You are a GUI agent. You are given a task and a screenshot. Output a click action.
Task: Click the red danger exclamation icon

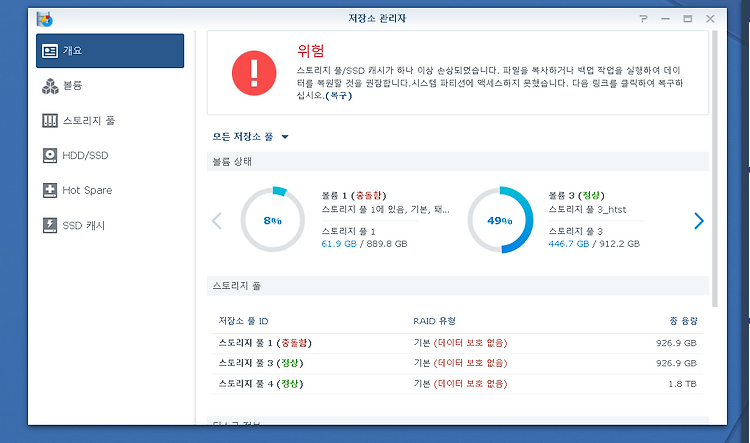click(254, 73)
